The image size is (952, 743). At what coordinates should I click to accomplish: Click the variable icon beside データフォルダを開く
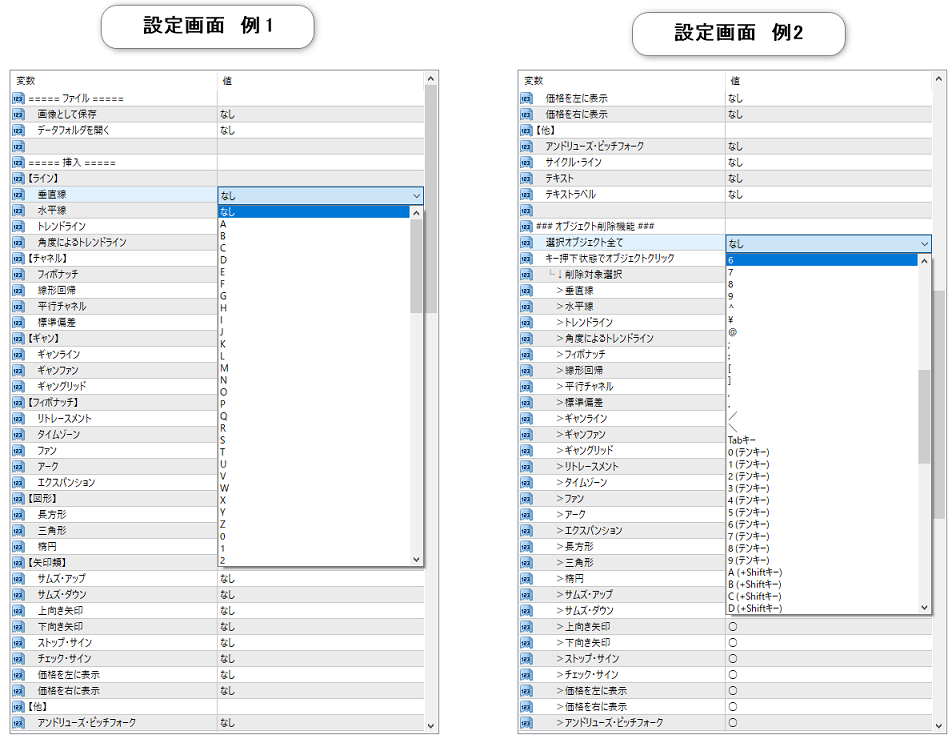coord(18,131)
